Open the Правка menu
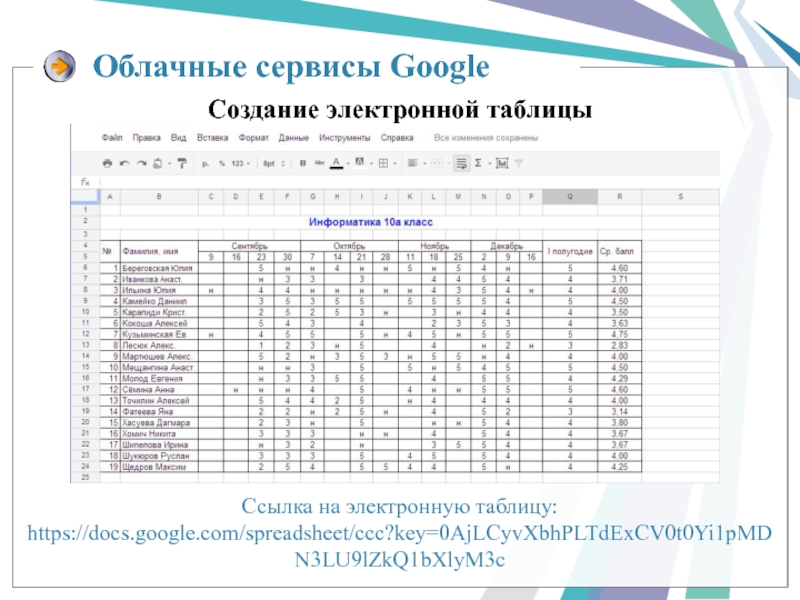This screenshot has width=800, height=600. [146, 138]
